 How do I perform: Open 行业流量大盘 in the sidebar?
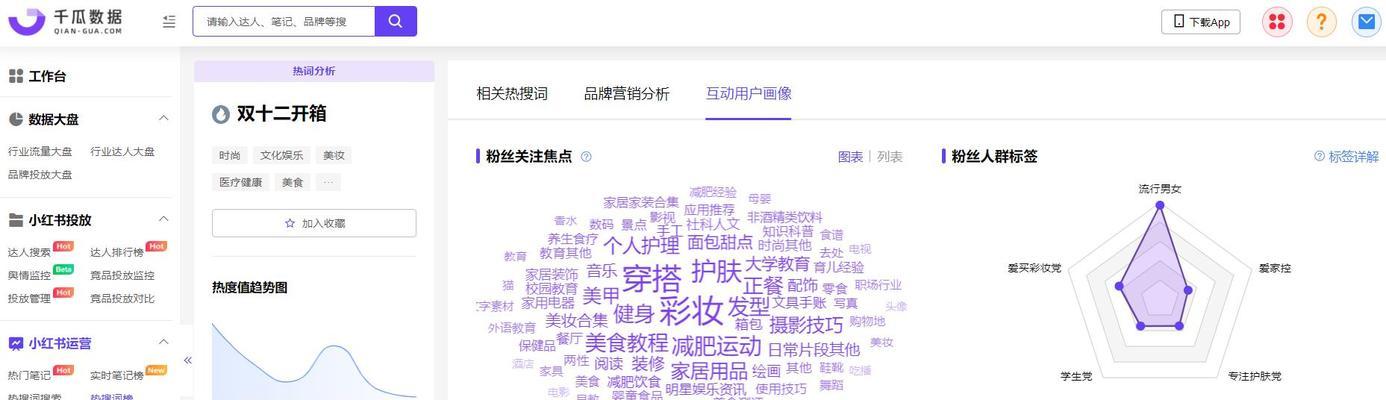pos(40,152)
